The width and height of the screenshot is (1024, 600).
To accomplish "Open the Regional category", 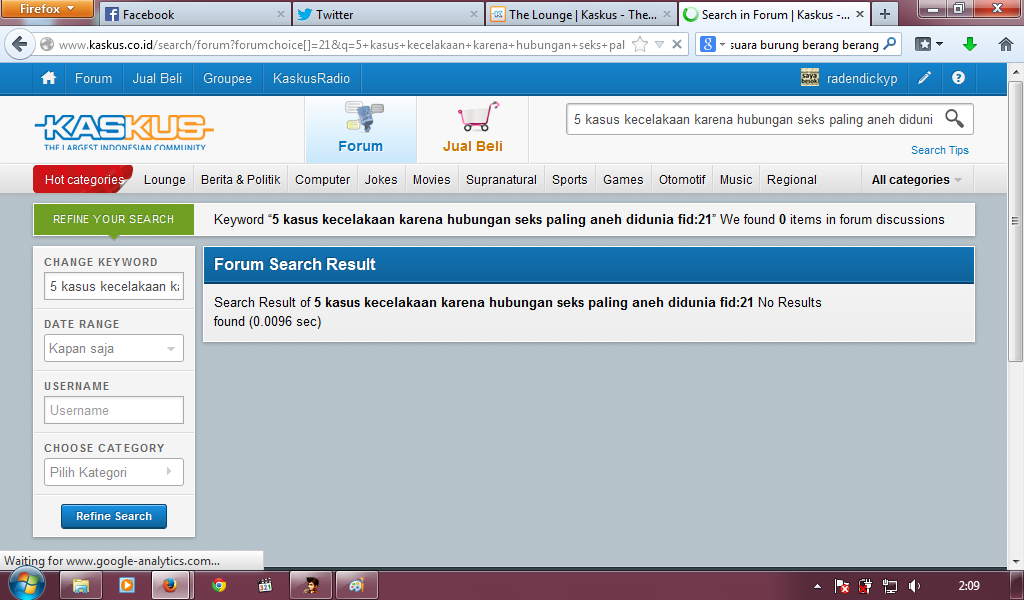I will pyautogui.click(x=792, y=180).
